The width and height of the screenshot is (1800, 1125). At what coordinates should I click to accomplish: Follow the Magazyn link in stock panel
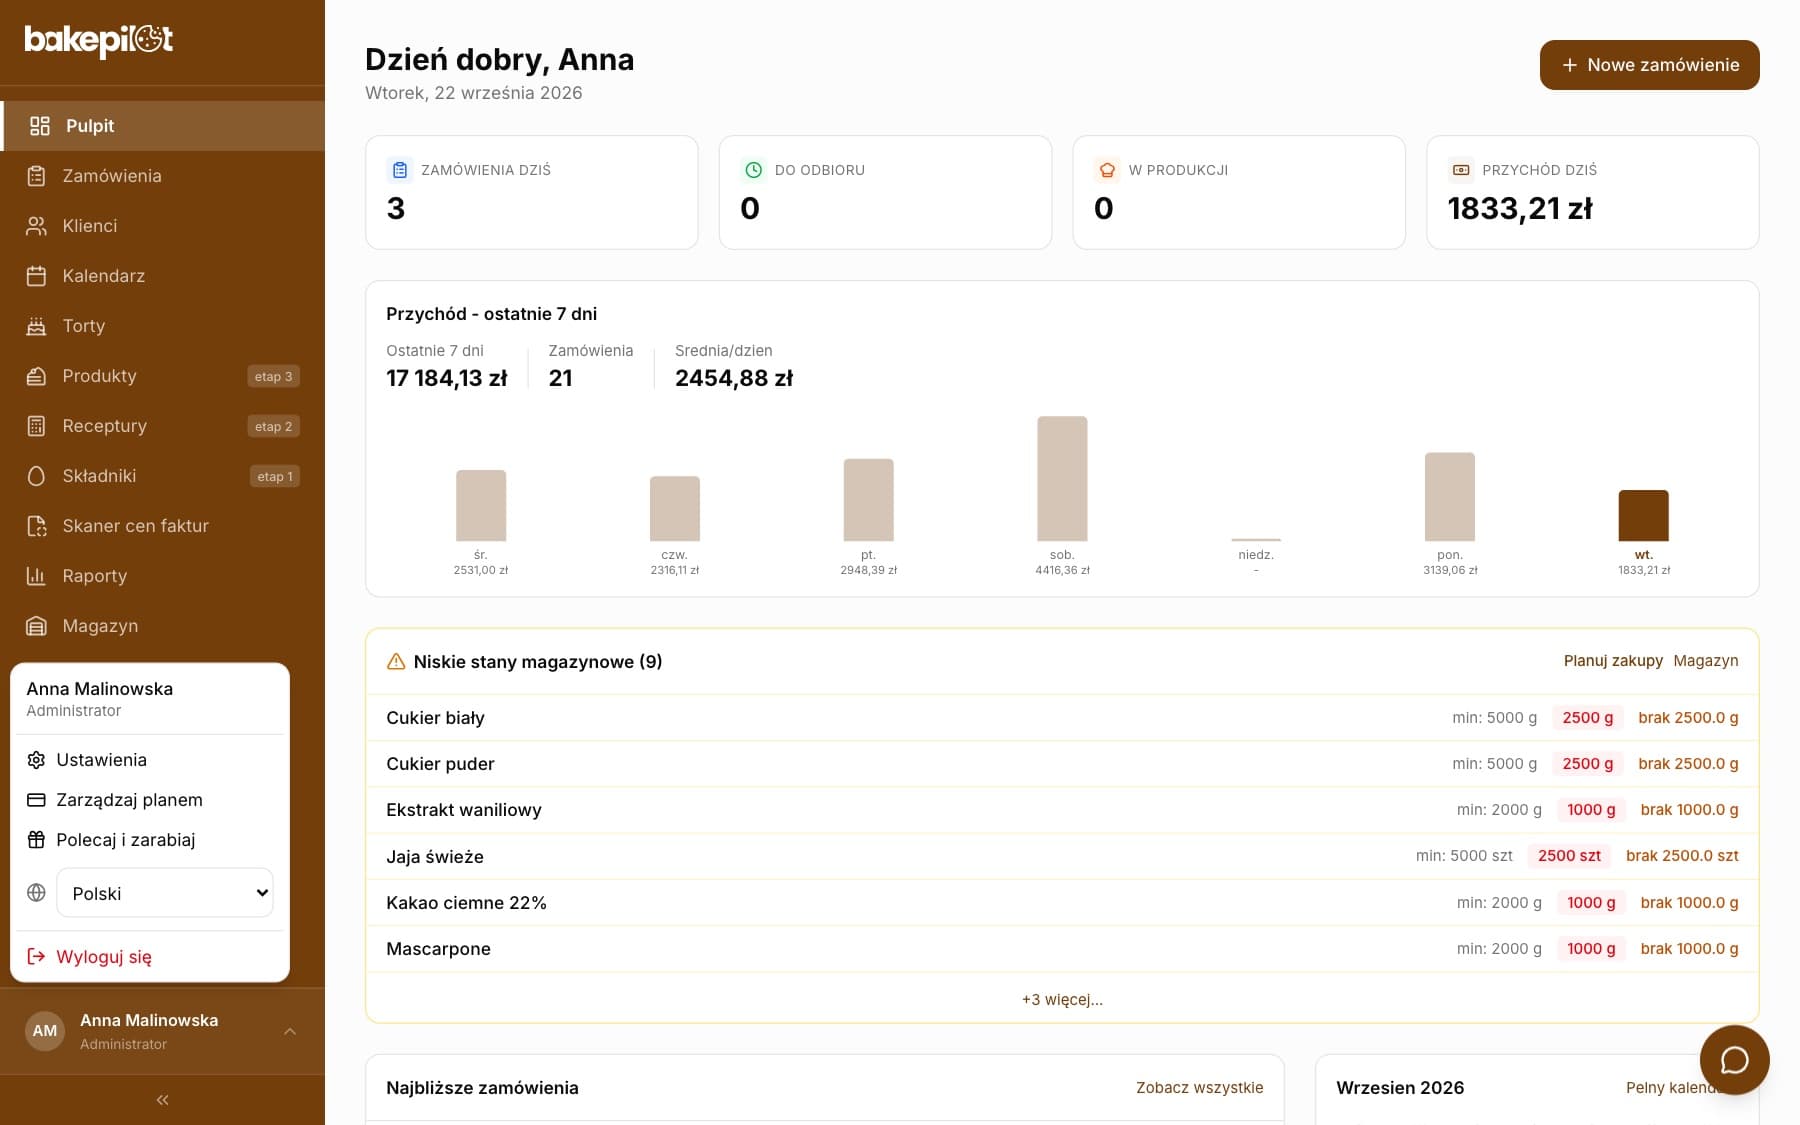click(1706, 661)
